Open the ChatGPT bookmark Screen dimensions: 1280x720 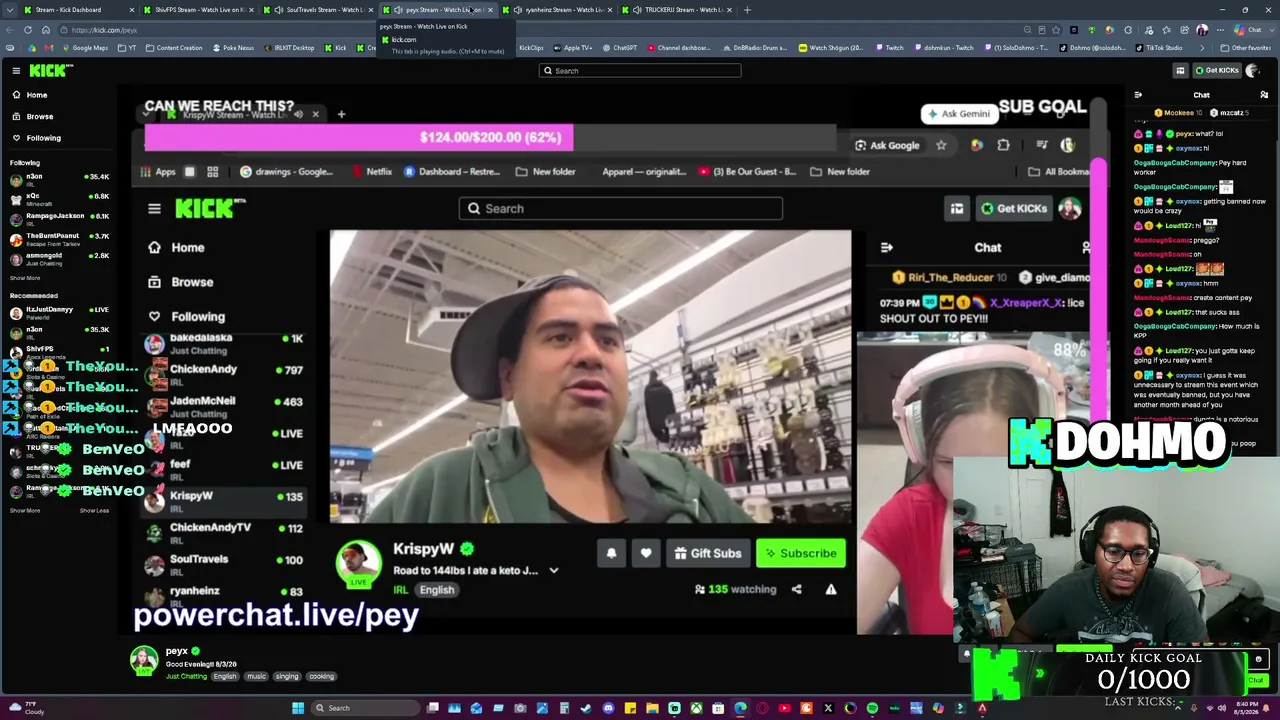coord(620,48)
